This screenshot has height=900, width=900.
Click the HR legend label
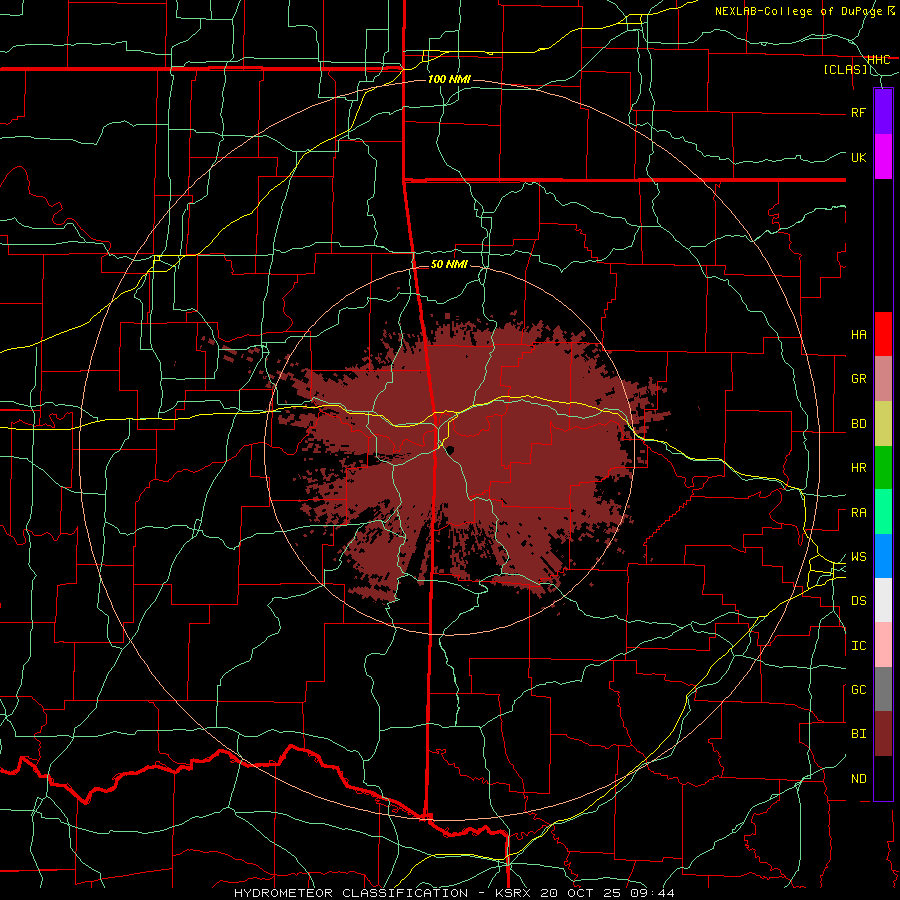pos(859,468)
